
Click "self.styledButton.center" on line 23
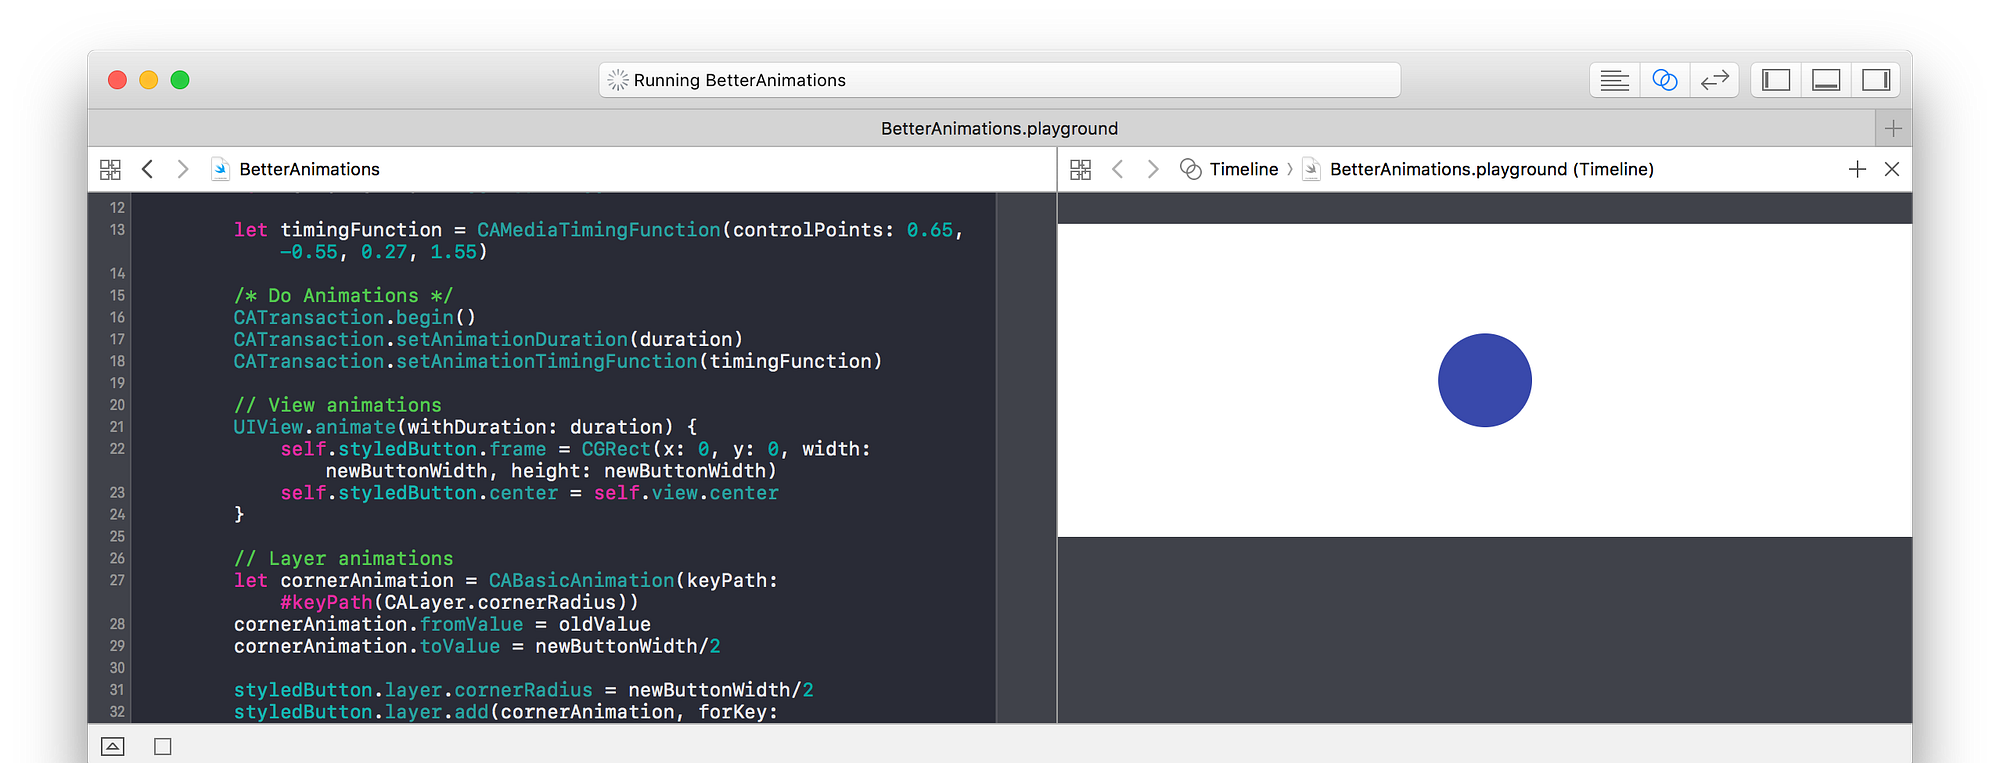click(419, 493)
